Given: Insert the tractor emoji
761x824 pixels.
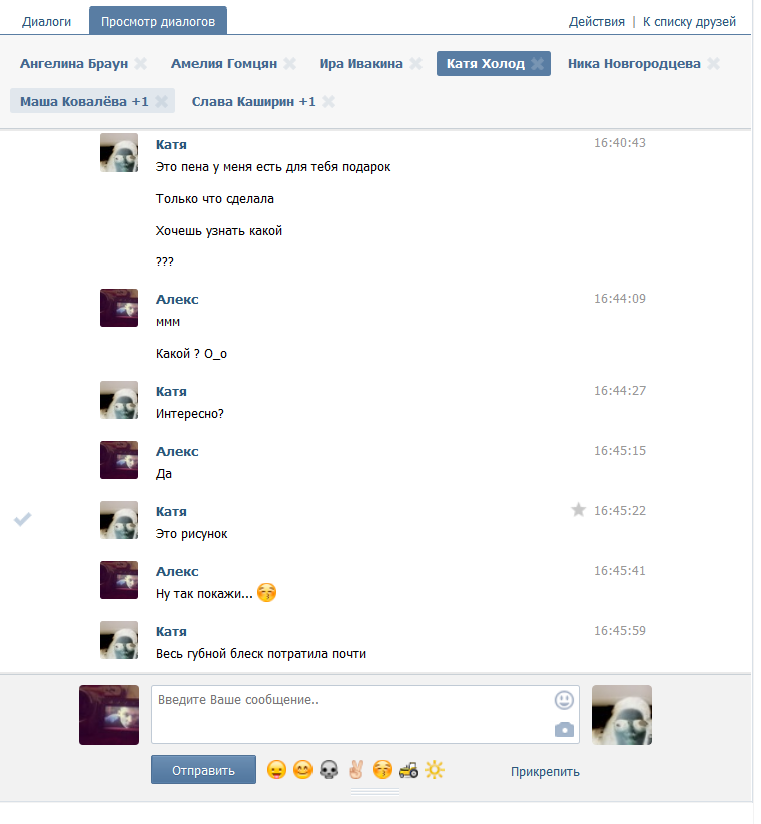Looking at the screenshot, I should pos(408,770).
